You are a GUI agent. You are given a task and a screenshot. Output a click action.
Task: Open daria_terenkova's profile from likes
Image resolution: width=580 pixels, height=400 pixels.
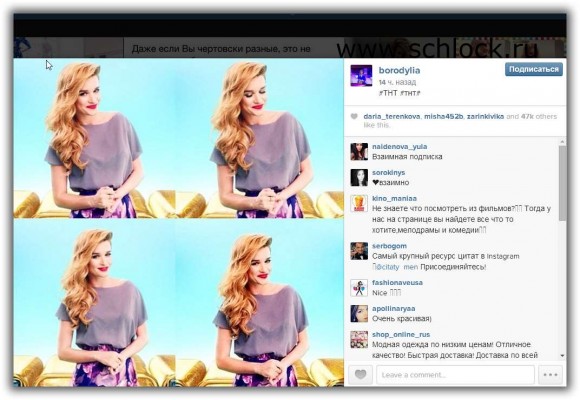pyautogui.click(x=391, y=117)
